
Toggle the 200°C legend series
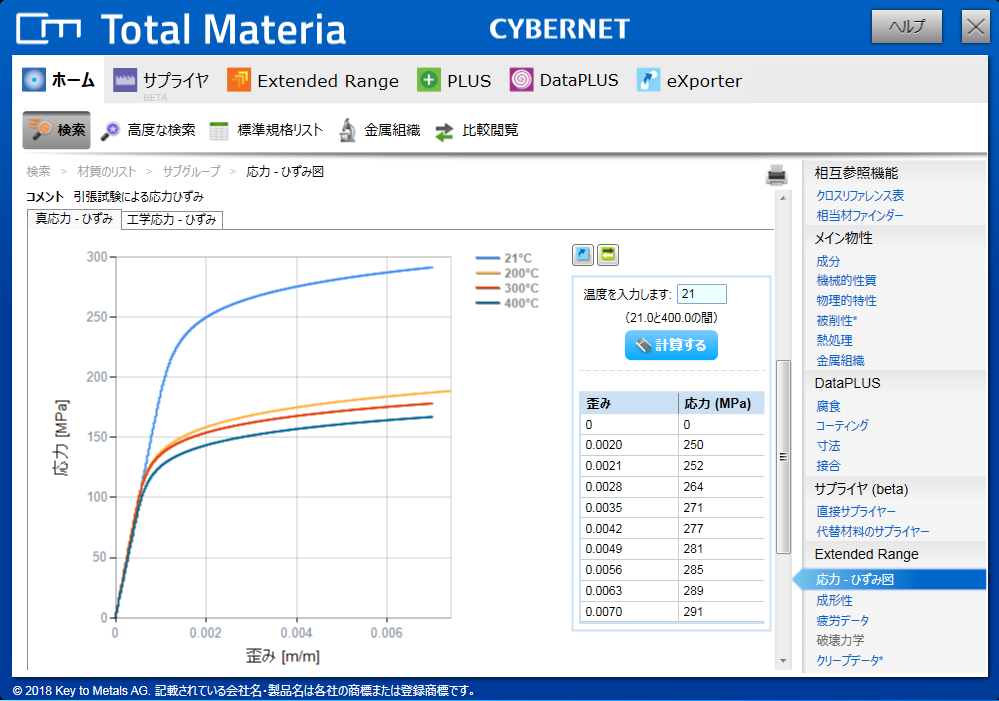[x=507, y=273]
